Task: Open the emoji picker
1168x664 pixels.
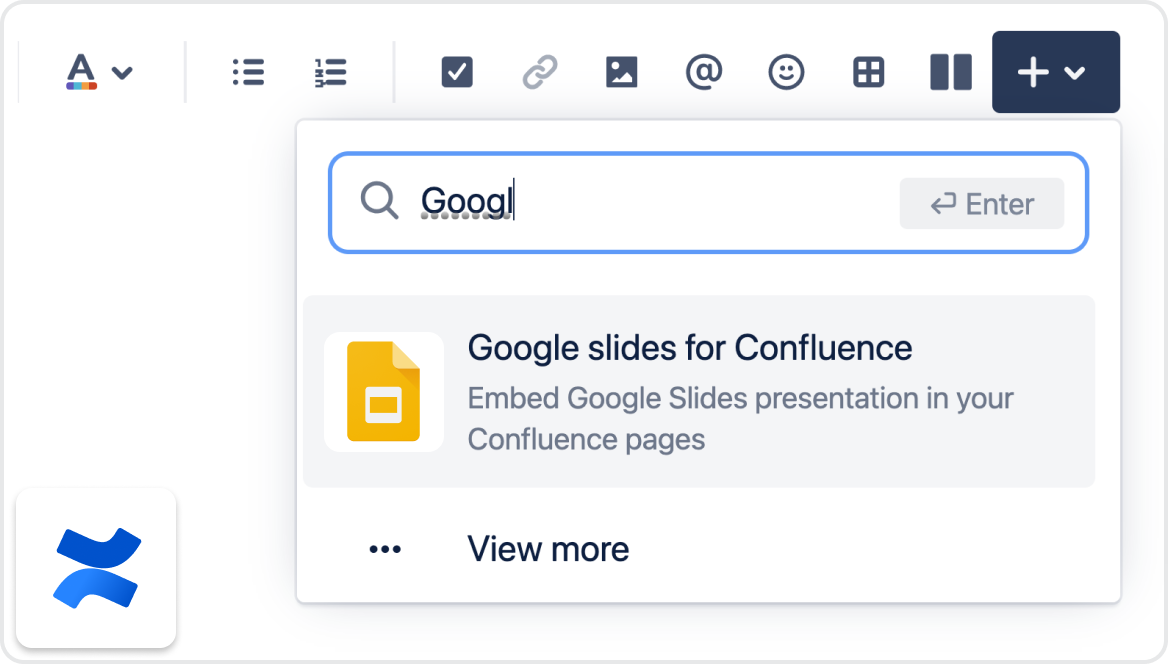Action: pyautogui.click(x=786, y=72)
